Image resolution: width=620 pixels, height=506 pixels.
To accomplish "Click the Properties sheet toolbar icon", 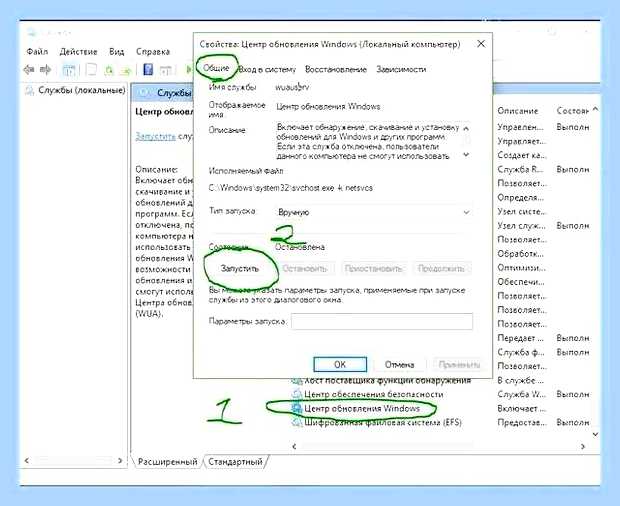I will coord(91,70).
